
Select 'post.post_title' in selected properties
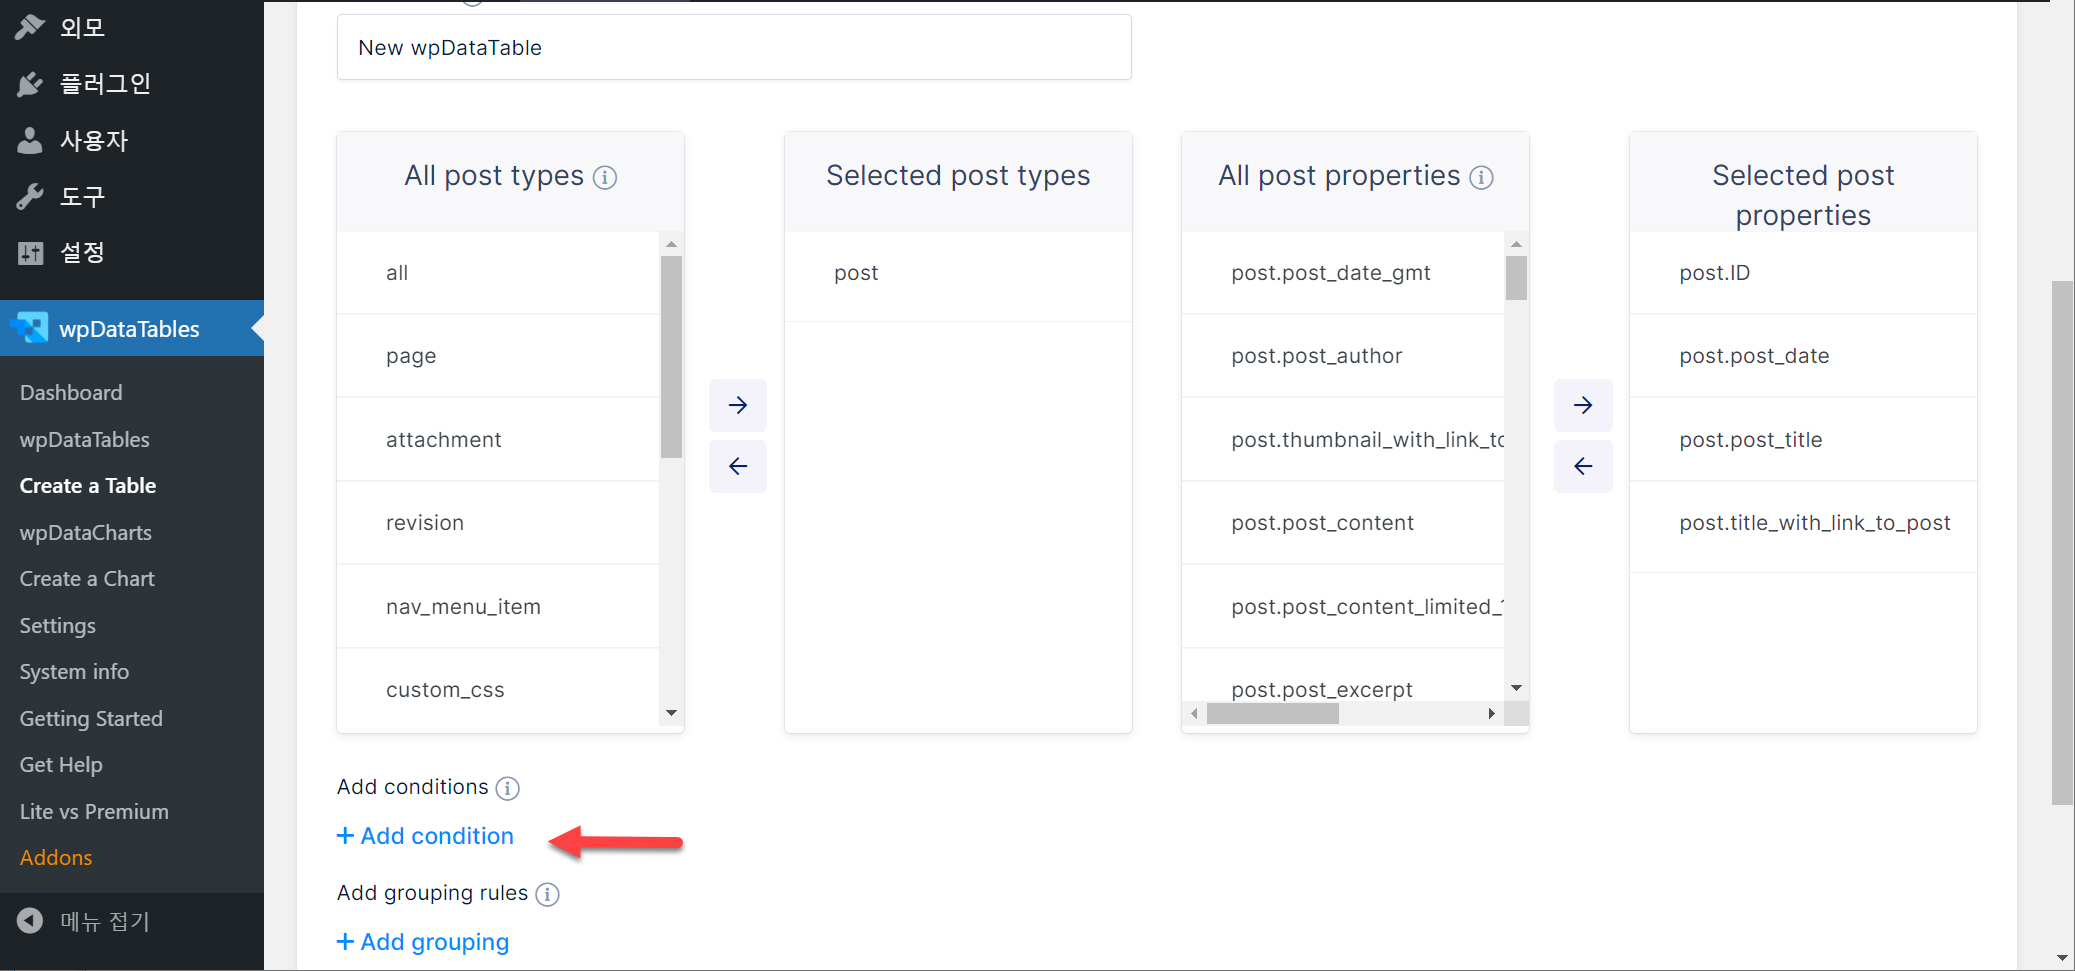coord(1803,440)
